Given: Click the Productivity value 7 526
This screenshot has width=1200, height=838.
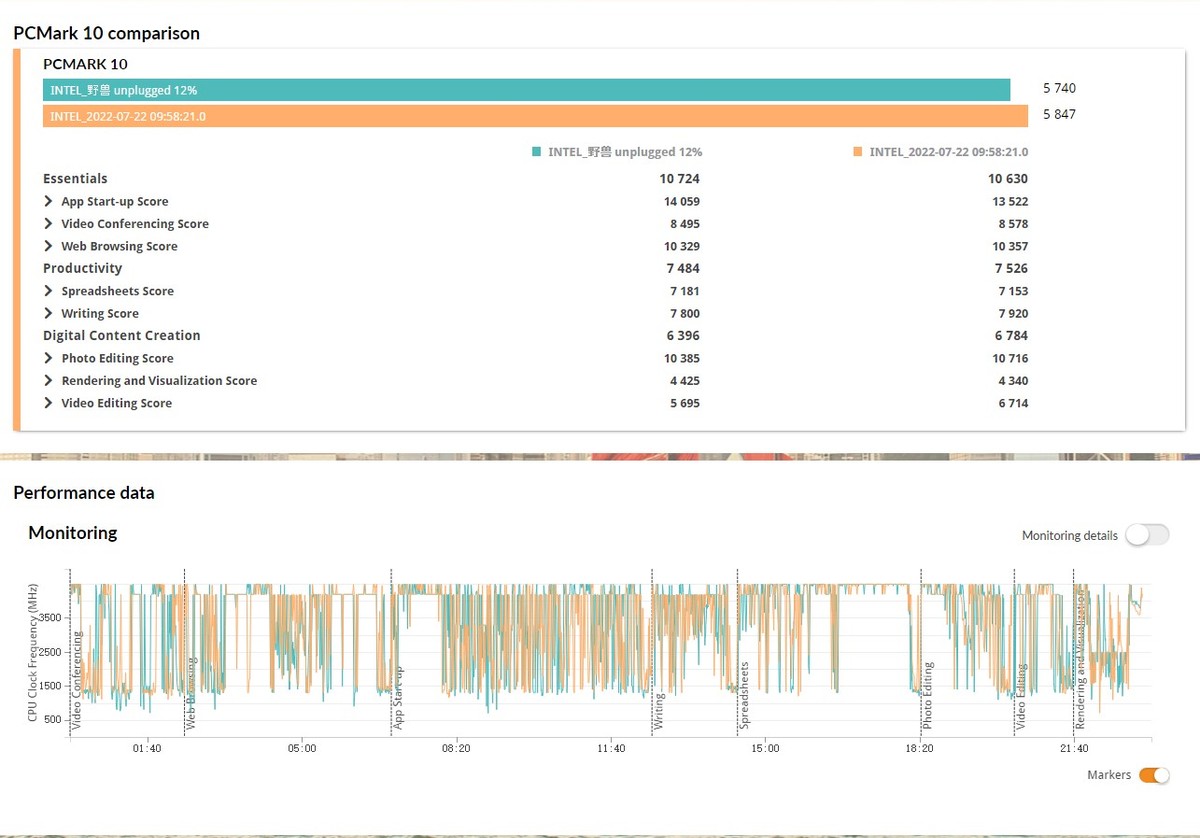Looking at the screenshot, I should coord(1012,268).
